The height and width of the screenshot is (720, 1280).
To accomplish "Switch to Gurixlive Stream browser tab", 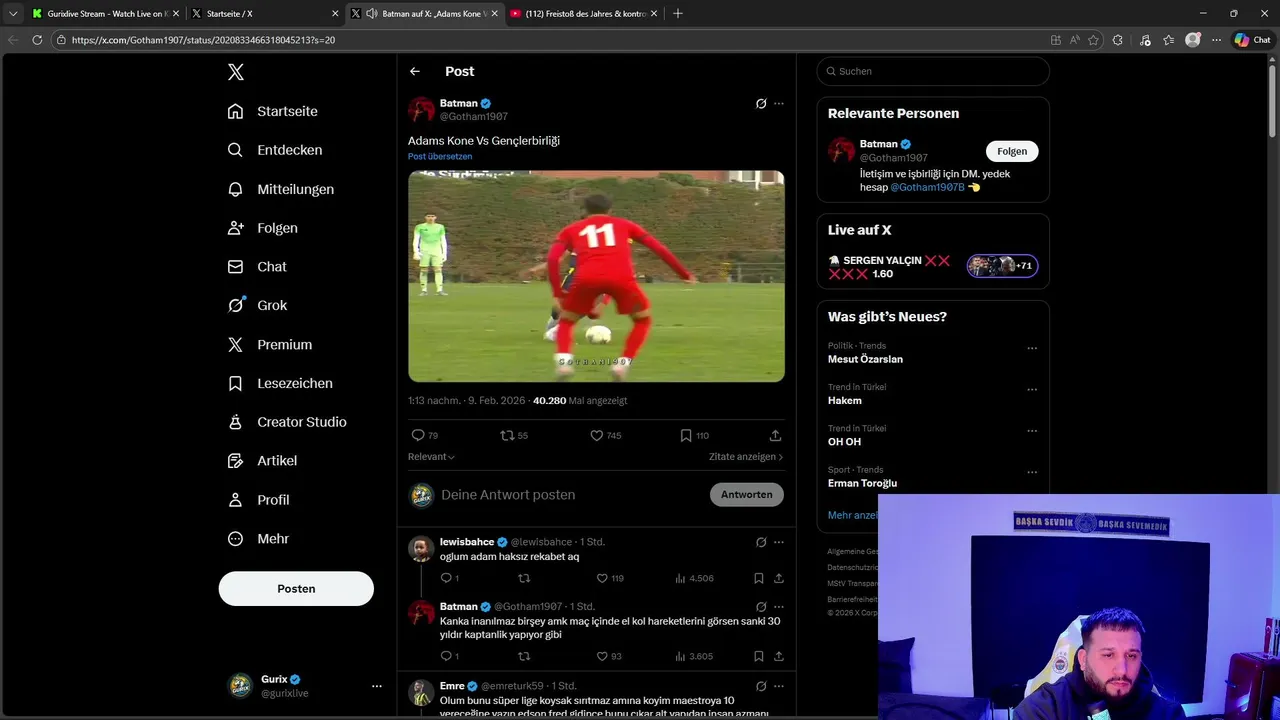I will click(105, 14).
